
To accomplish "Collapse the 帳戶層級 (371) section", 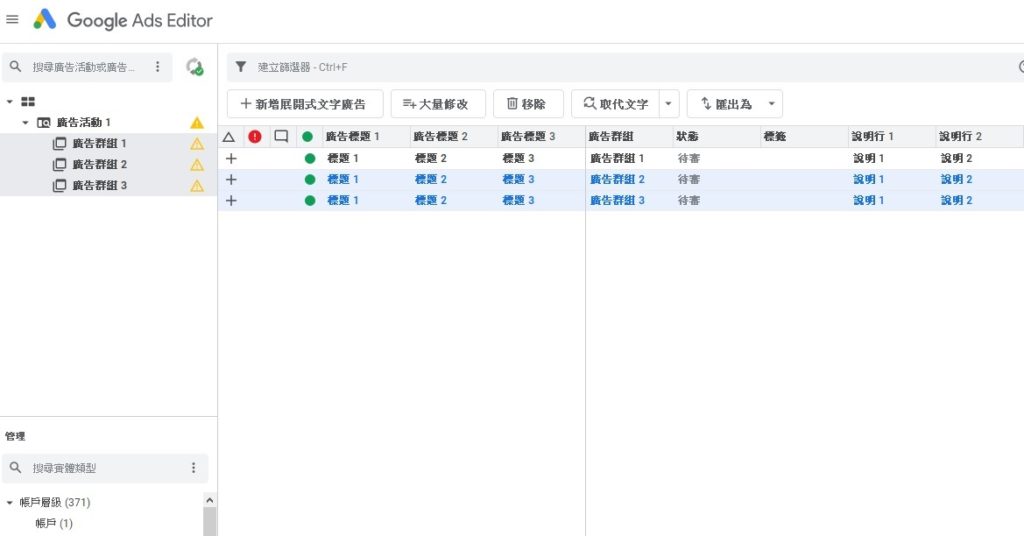I will (x=10, y=503).
